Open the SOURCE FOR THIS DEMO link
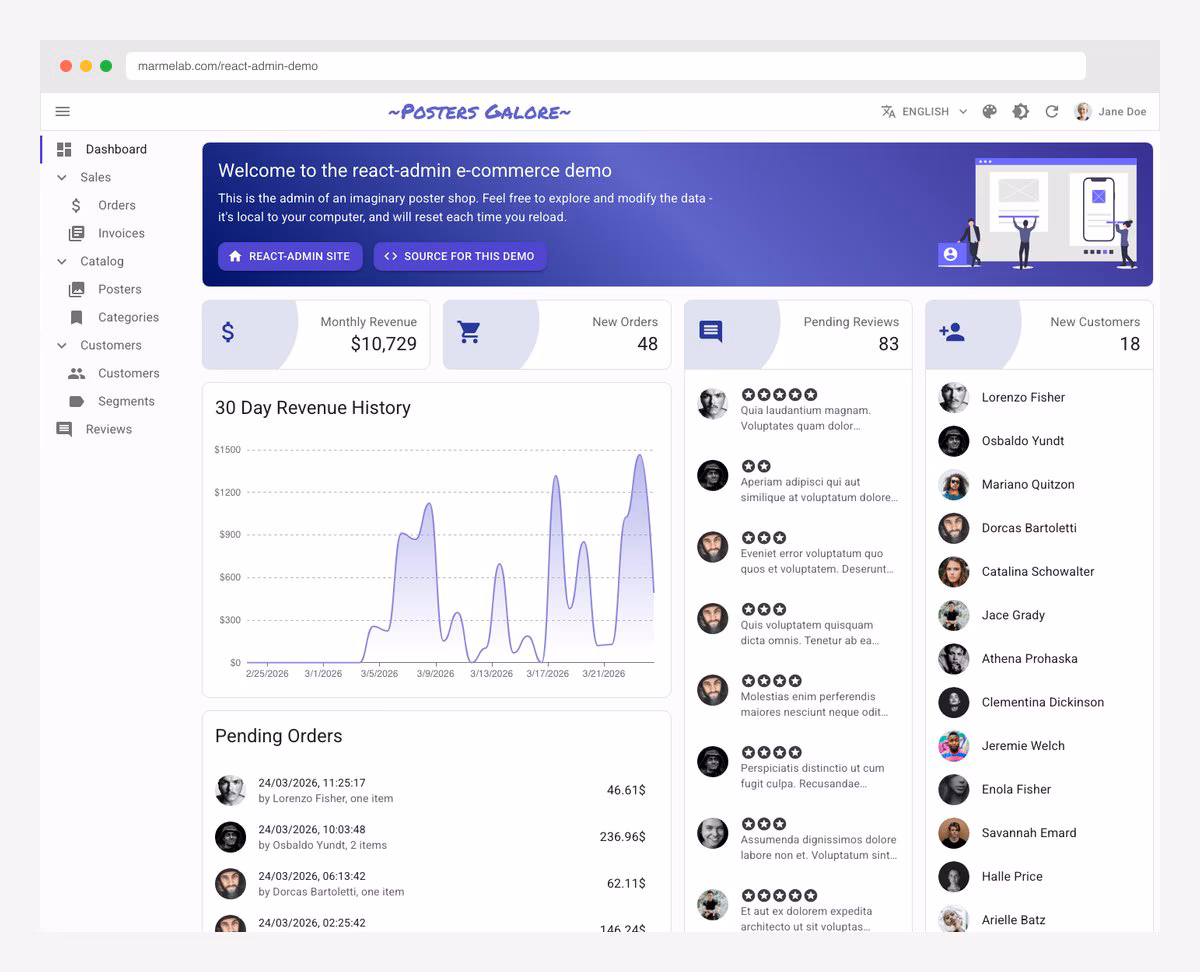The width and height of the screenshot is (1200, 972). tap(460, 256)
